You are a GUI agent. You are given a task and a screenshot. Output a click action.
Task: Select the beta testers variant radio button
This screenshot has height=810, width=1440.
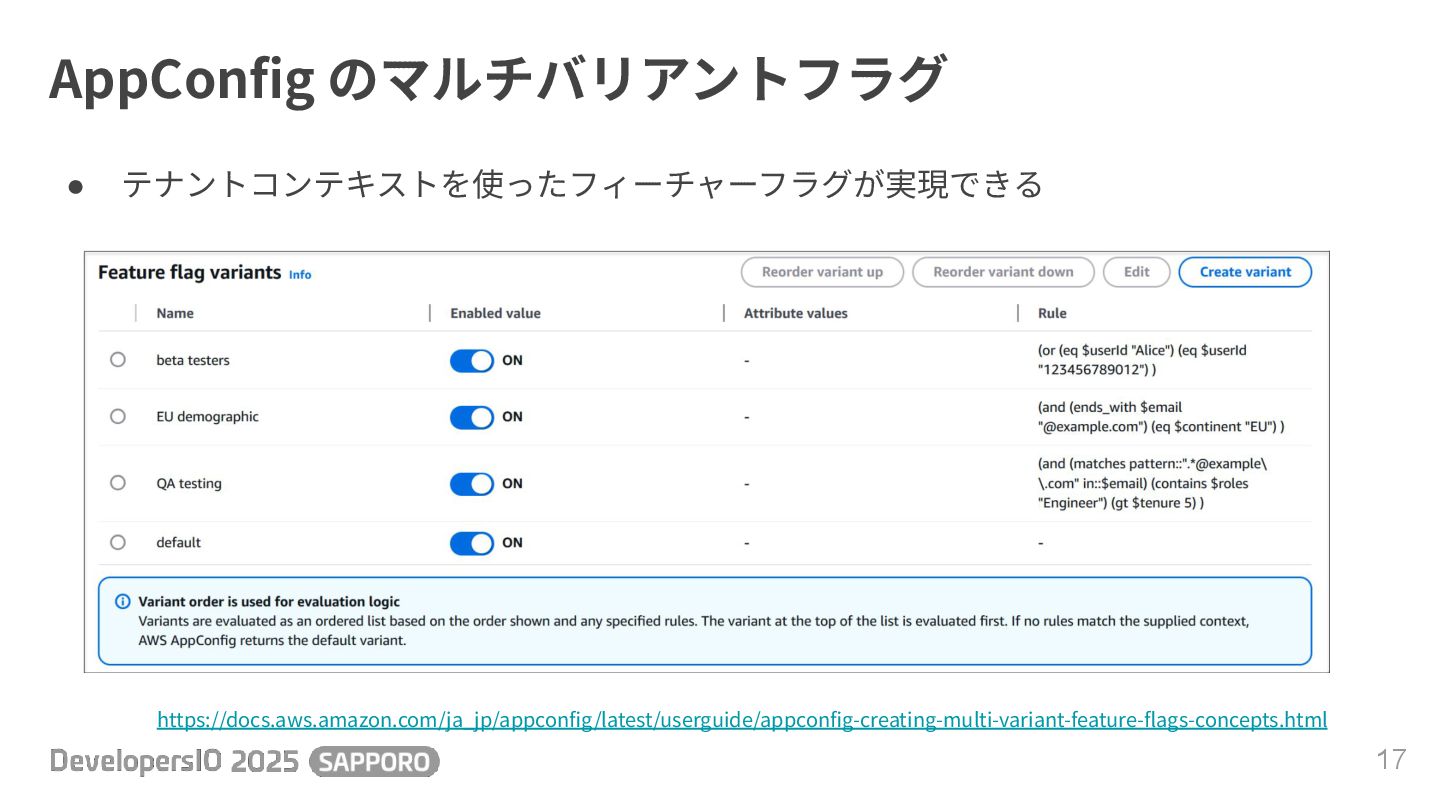pos(118,360)
